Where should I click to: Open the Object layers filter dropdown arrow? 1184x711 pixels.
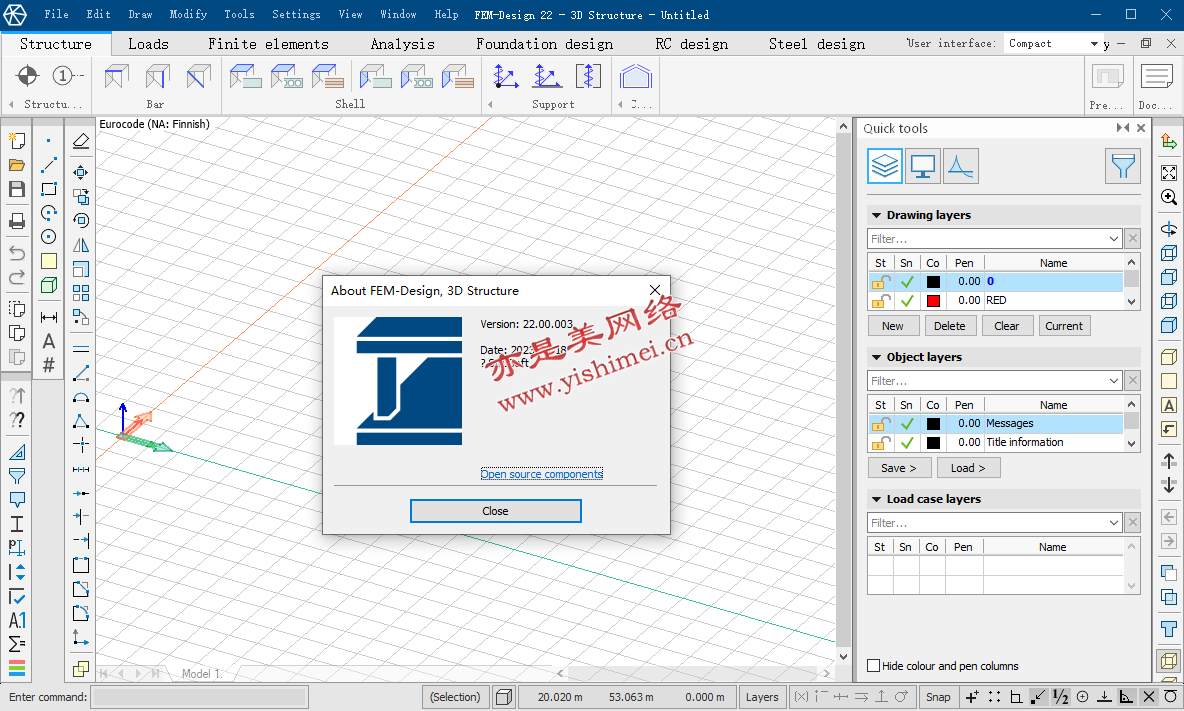1114,381
